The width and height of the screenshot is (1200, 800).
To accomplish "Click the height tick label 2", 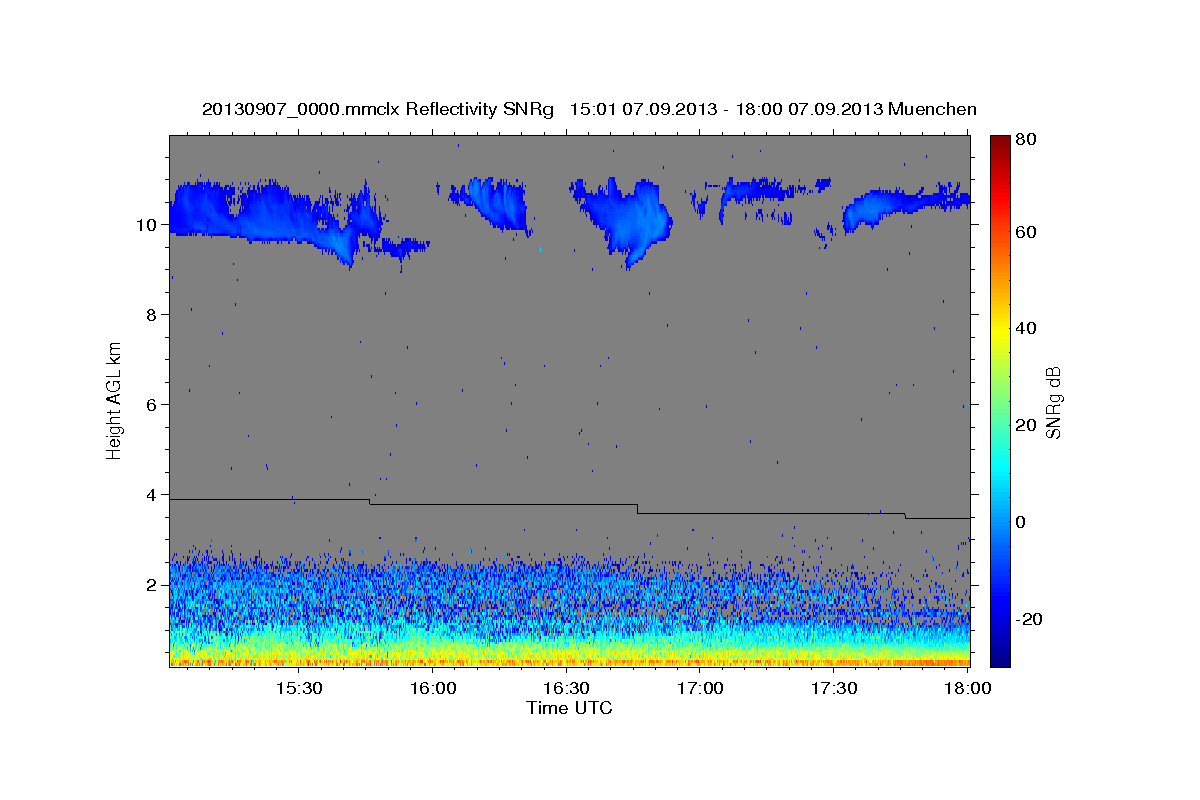I will (151, 585).
